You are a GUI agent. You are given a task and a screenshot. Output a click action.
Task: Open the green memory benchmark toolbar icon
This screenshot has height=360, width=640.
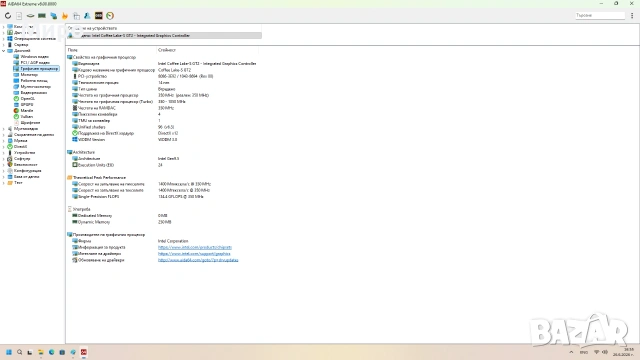click(x=42, y=16)
